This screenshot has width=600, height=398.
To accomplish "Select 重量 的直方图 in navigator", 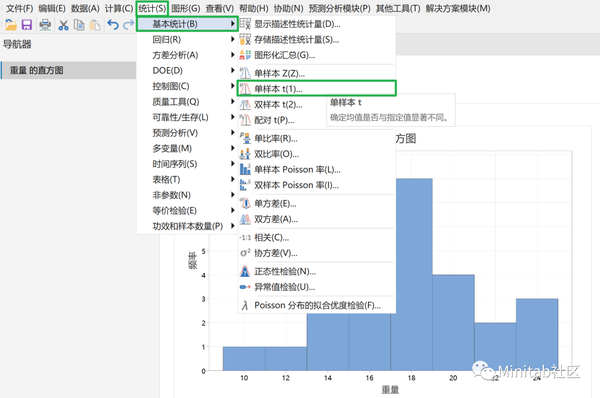I will click(68, 70).
